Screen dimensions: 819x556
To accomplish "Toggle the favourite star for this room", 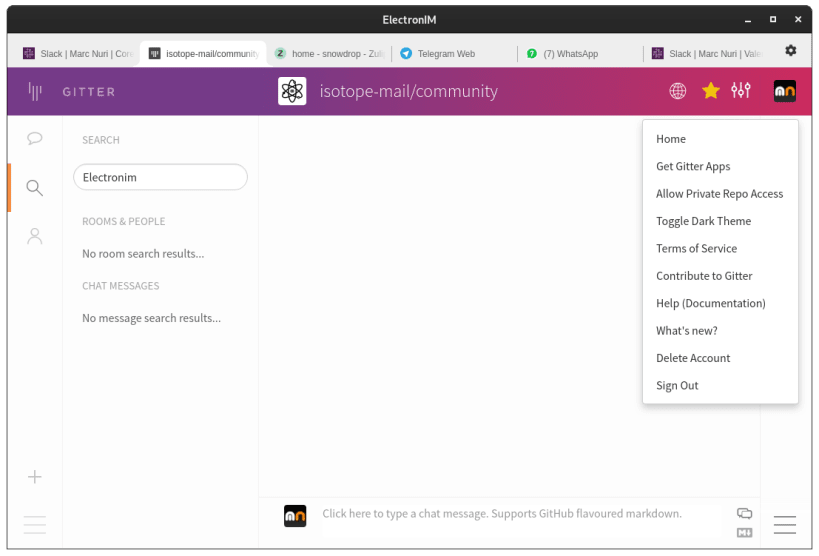I will 710,91.
